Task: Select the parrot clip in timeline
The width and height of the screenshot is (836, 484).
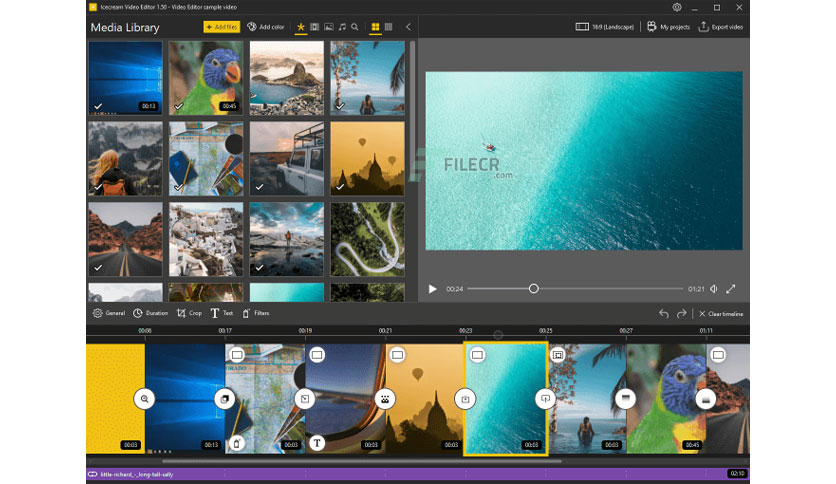Action: click(x=666, y=399)
